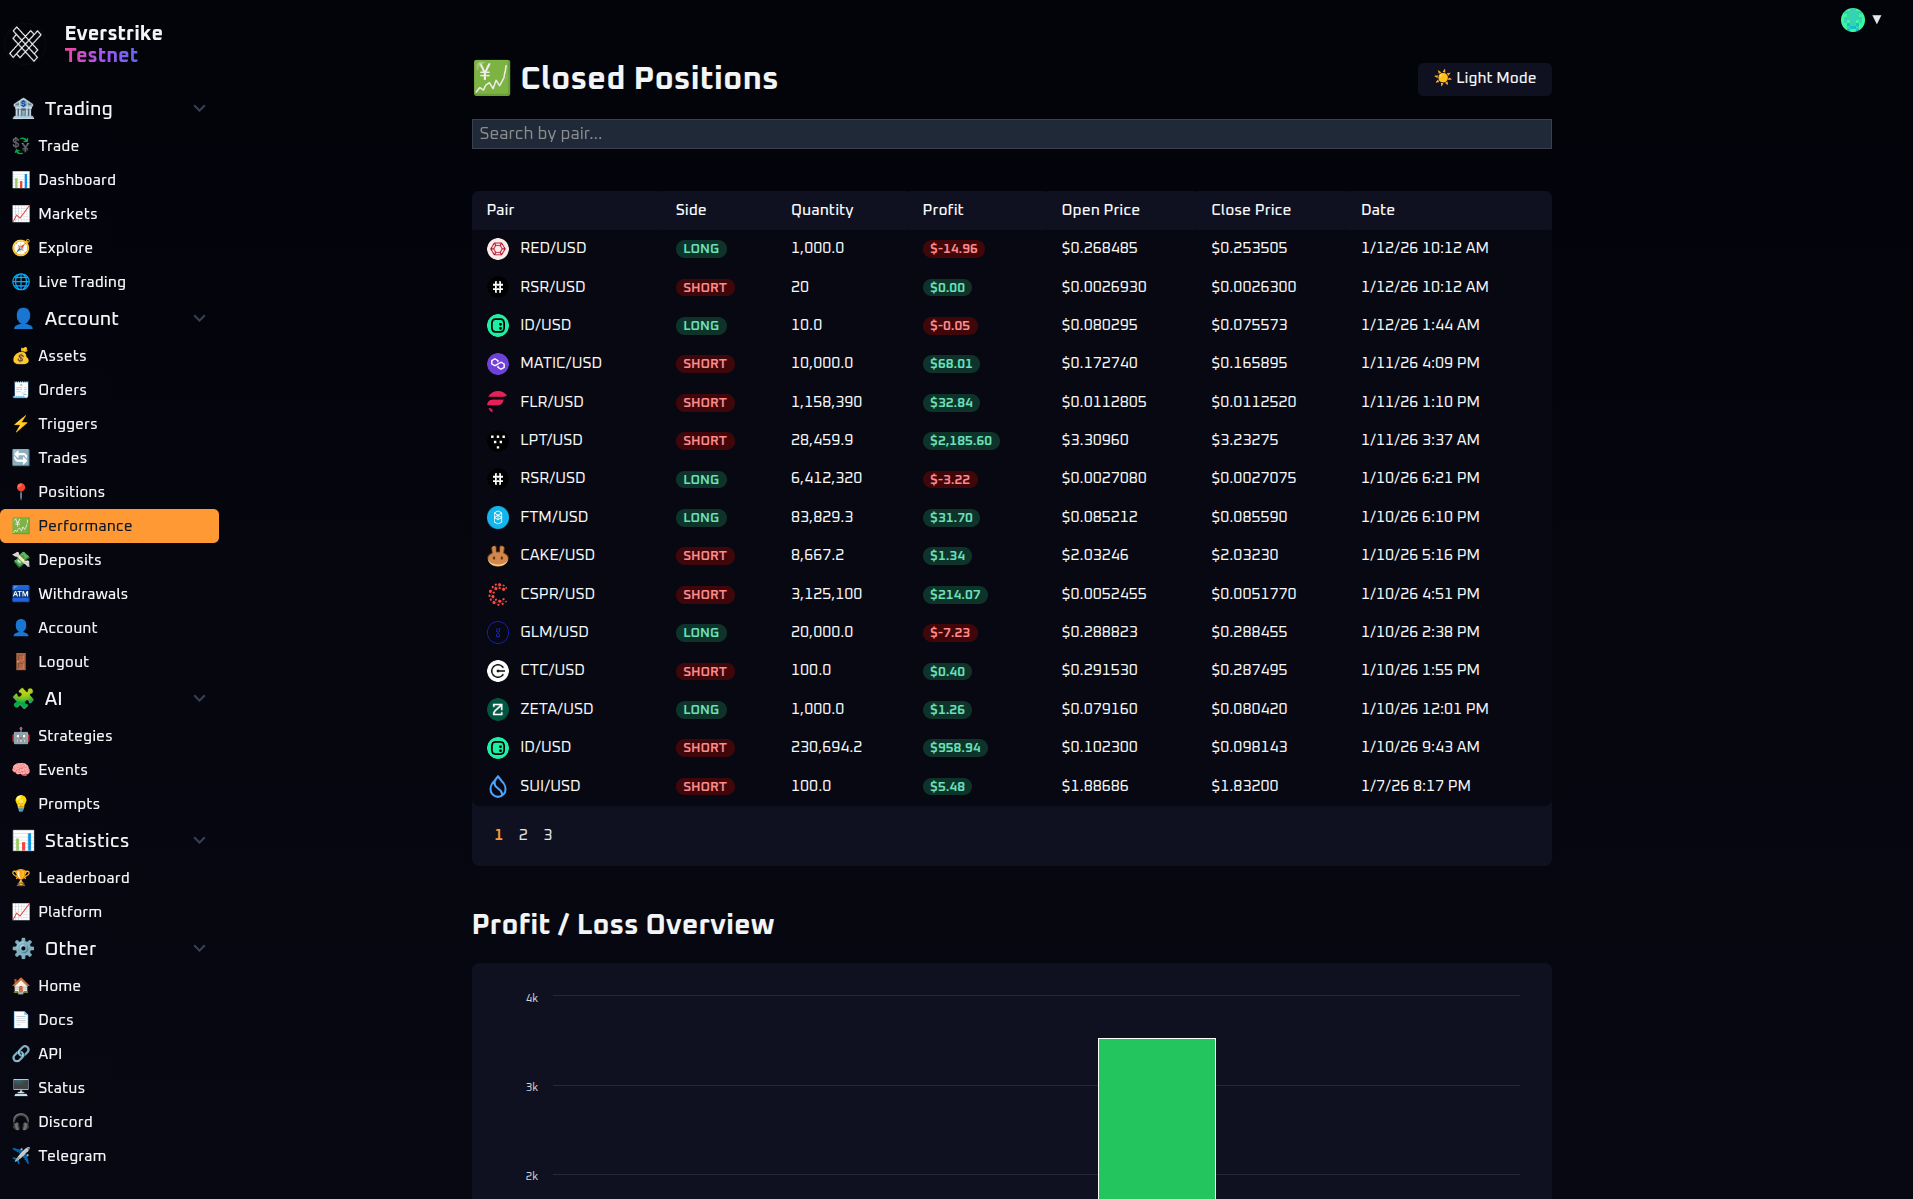Toggle Light Mode
The width and height of the screenshot is (1913, 1199).
coord(1484,78)
